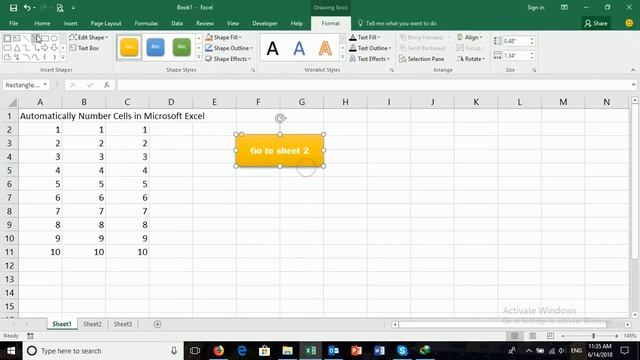Open WordArt Styles dialog launcher
The height and width of the screenshot is (360, 640).
coord(392,70)
